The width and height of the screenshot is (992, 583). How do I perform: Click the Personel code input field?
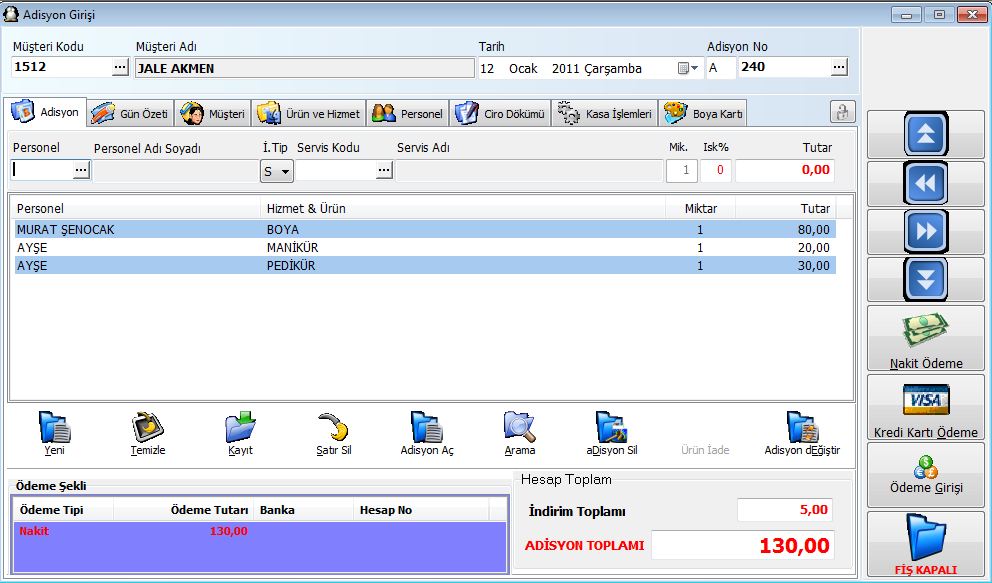point(42,170)
